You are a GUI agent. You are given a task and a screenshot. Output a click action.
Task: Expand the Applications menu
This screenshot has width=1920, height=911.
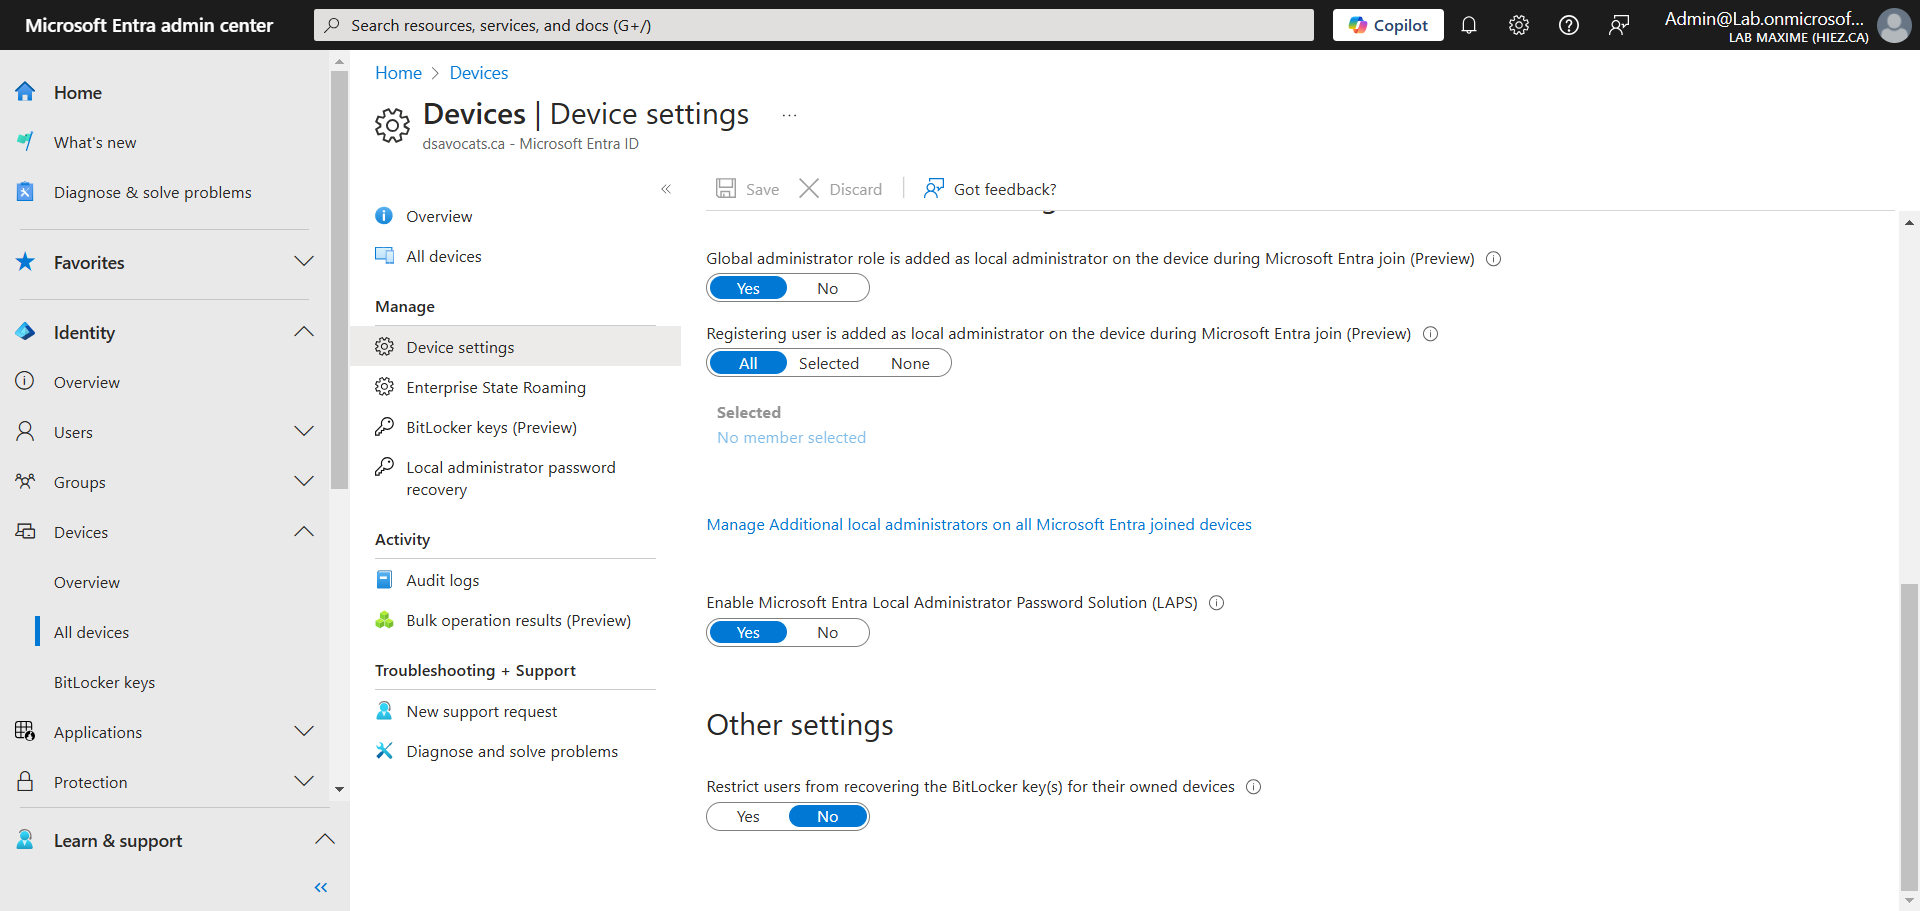(304, 732)
